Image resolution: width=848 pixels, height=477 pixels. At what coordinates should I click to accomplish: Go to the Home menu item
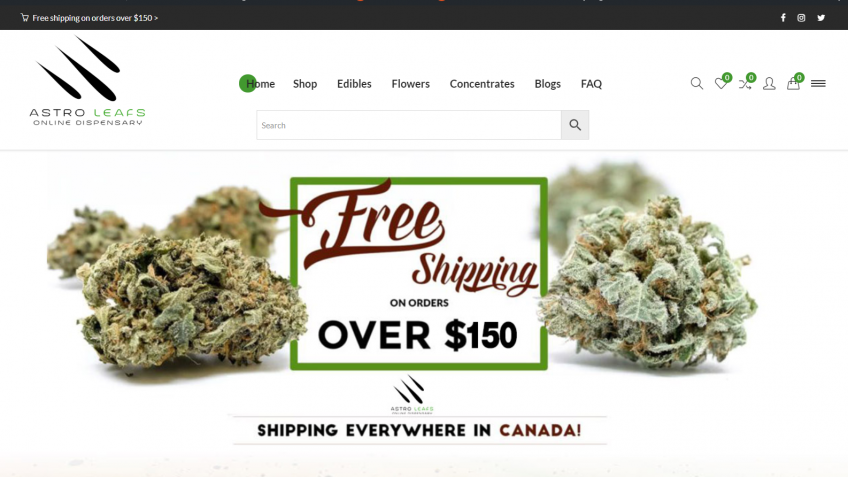pyautogui.click(x=260, y=84)
